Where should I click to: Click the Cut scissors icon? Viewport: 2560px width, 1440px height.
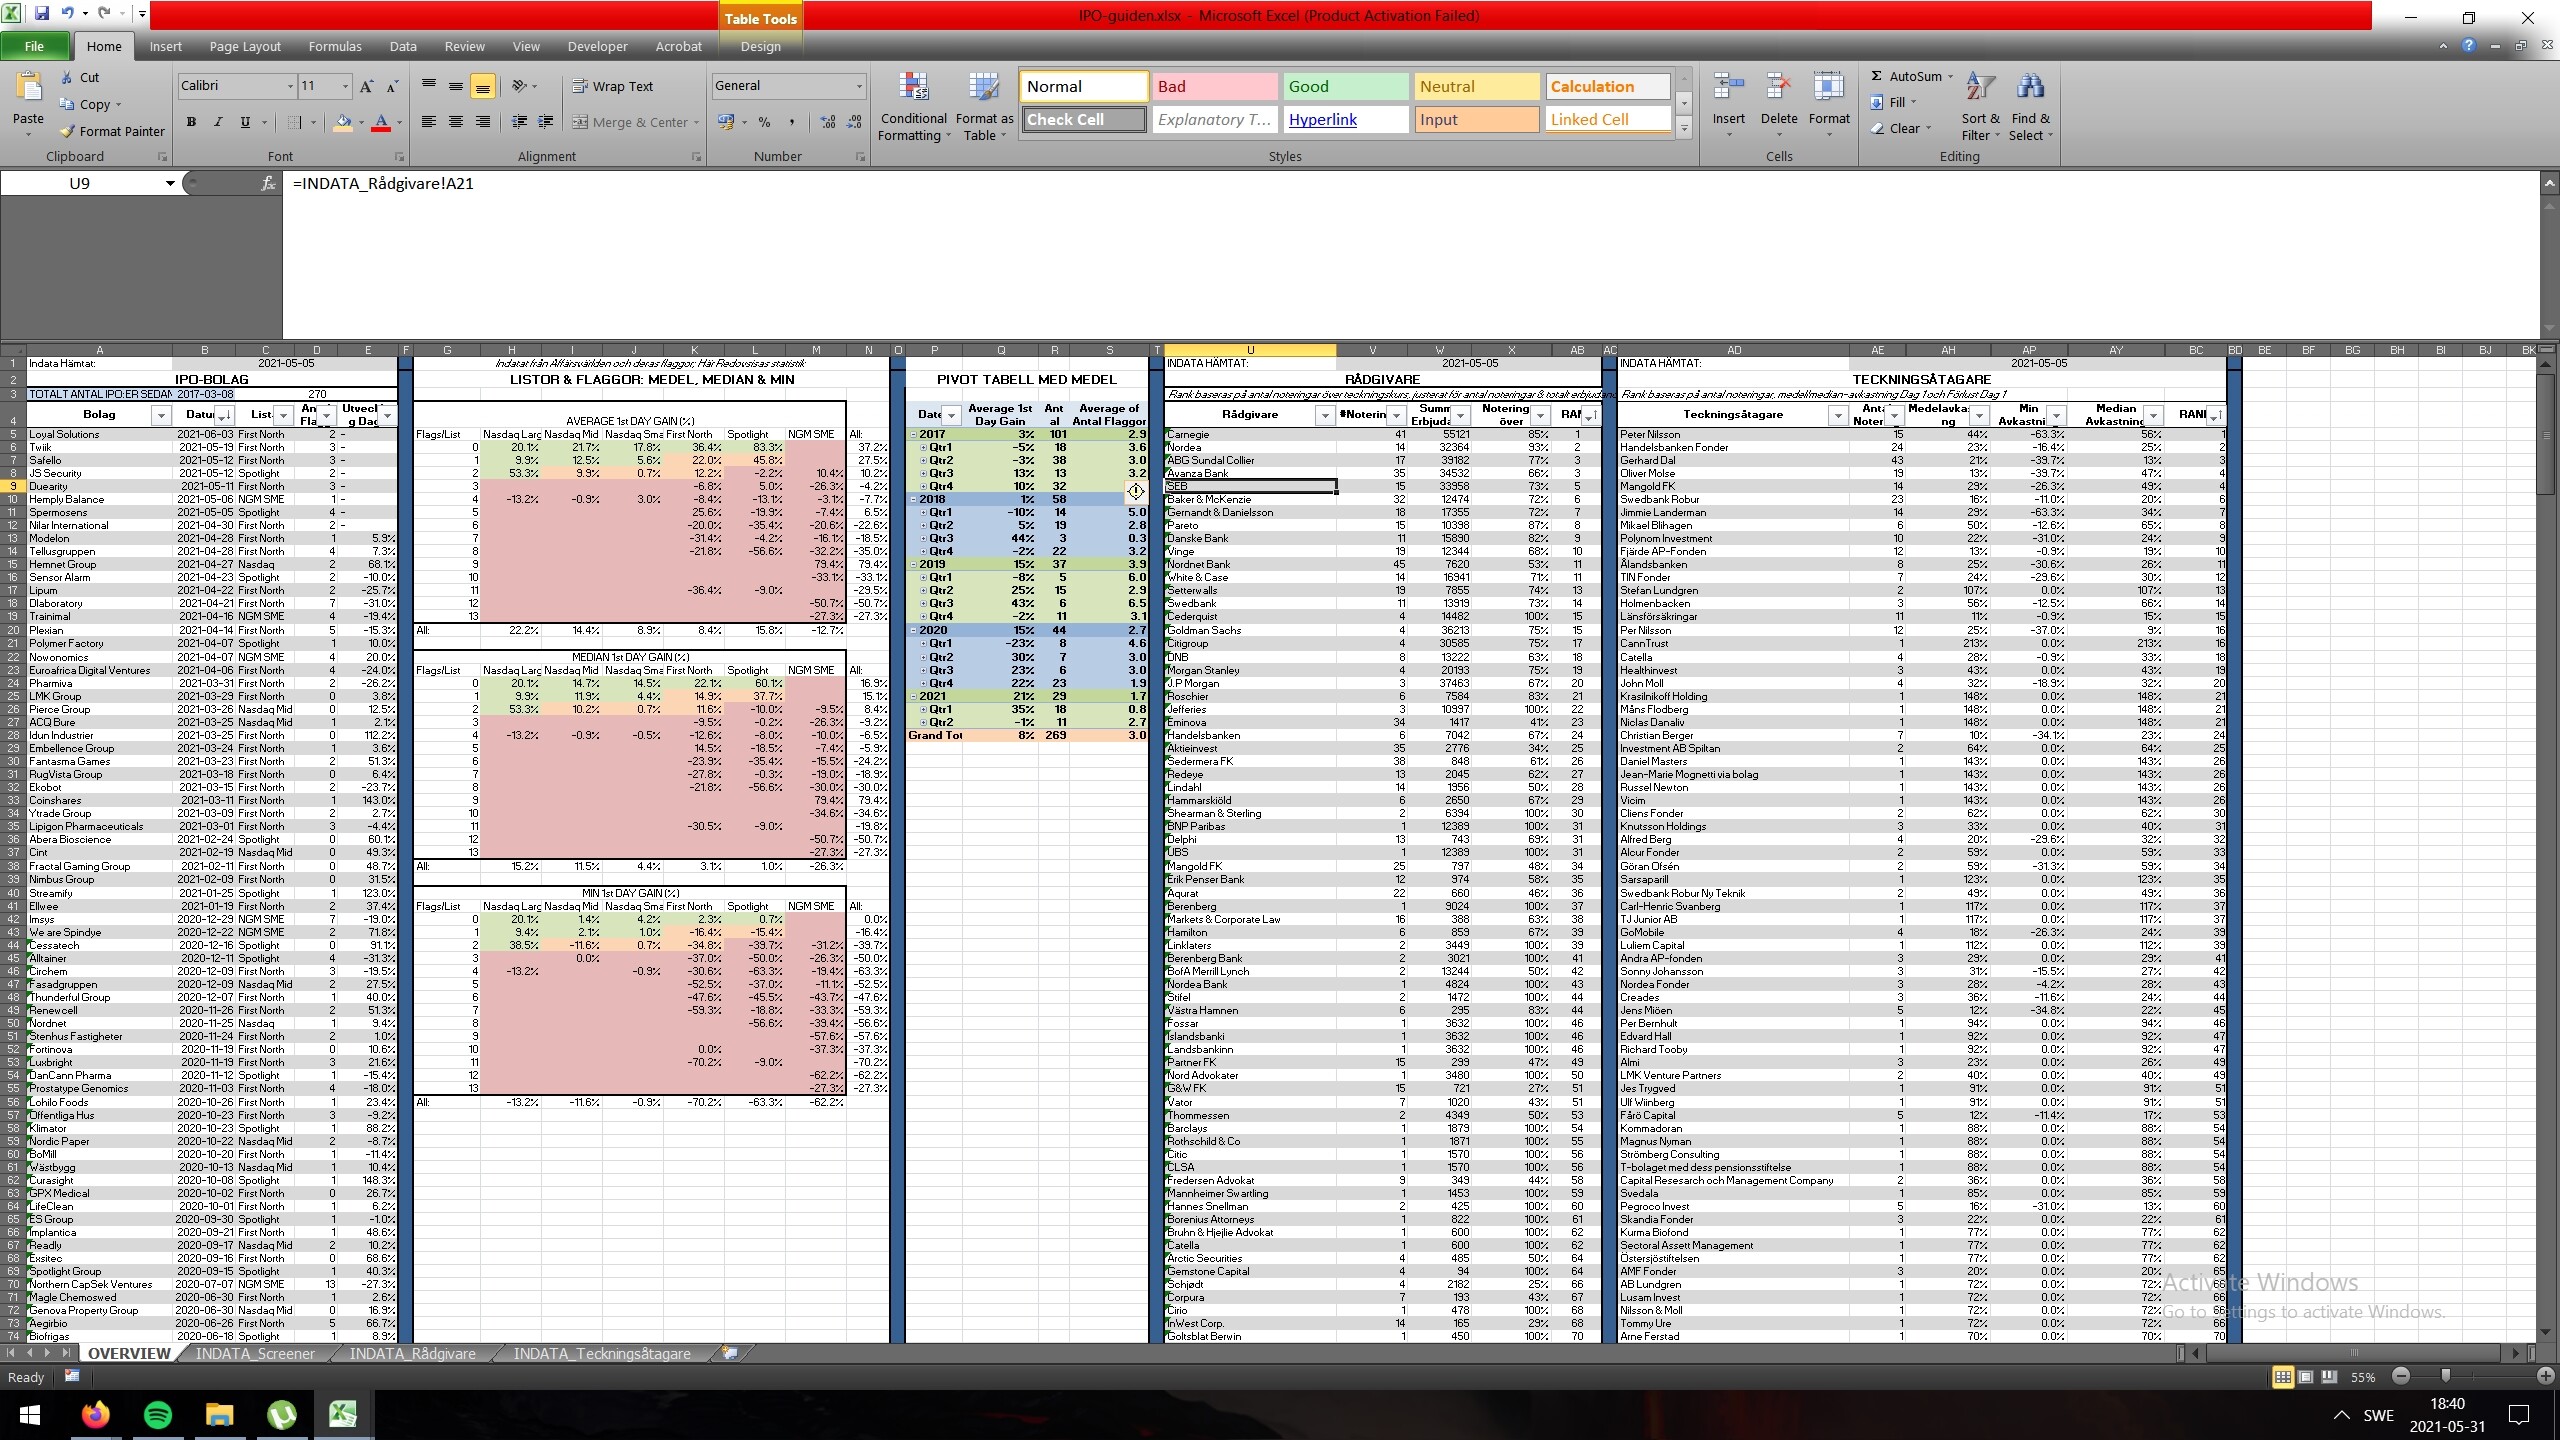(67, 77)
